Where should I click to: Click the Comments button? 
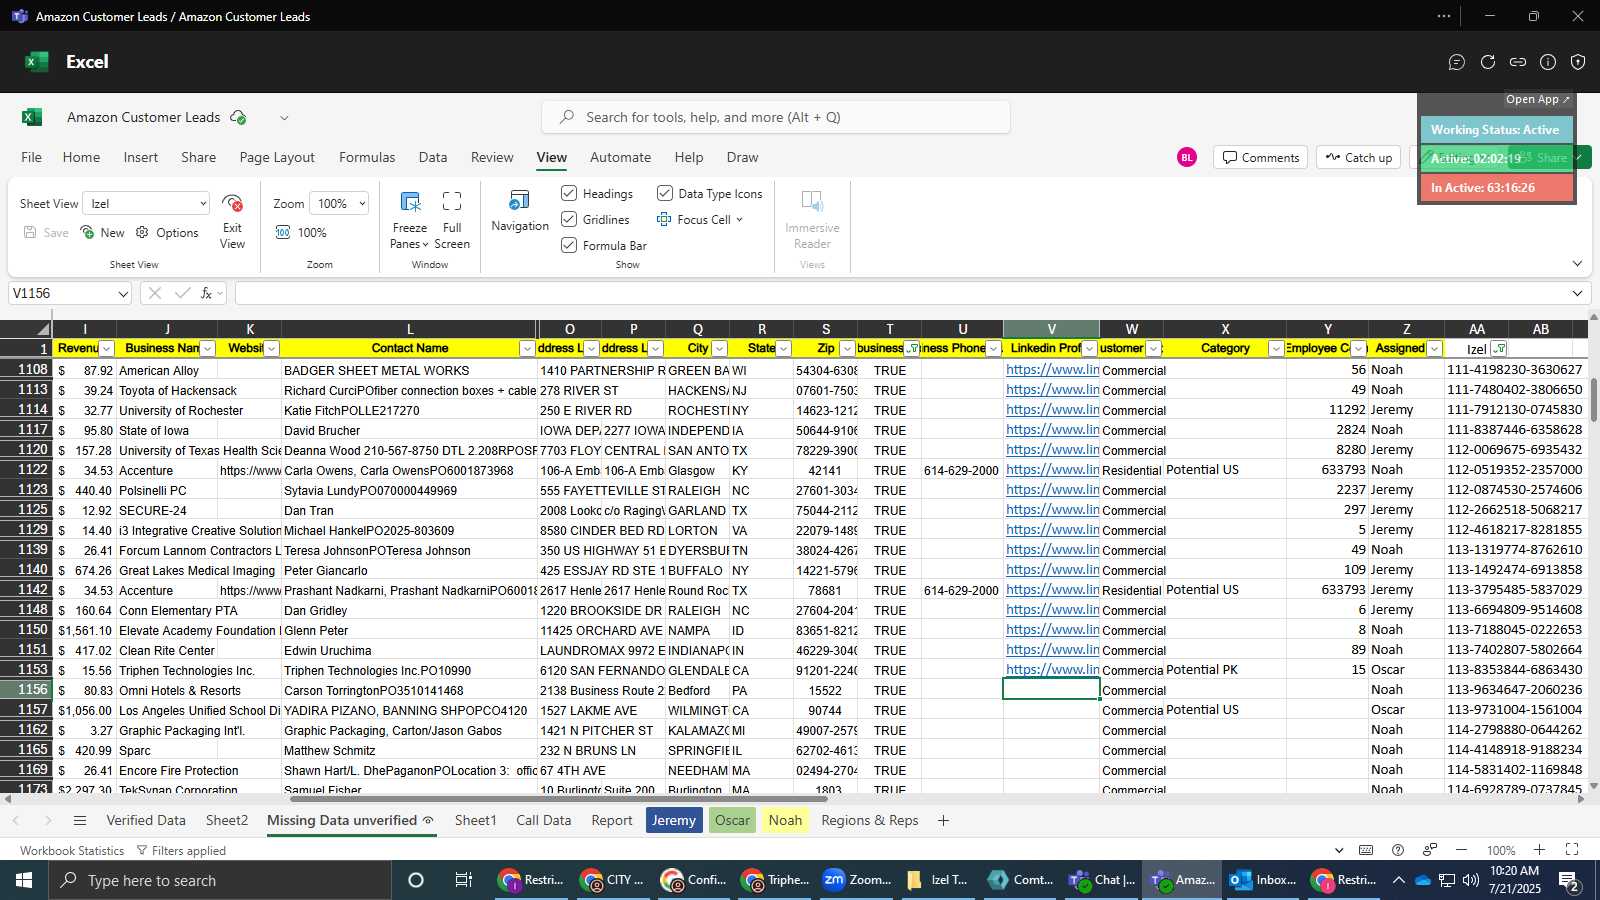[x=1260, y=157]
